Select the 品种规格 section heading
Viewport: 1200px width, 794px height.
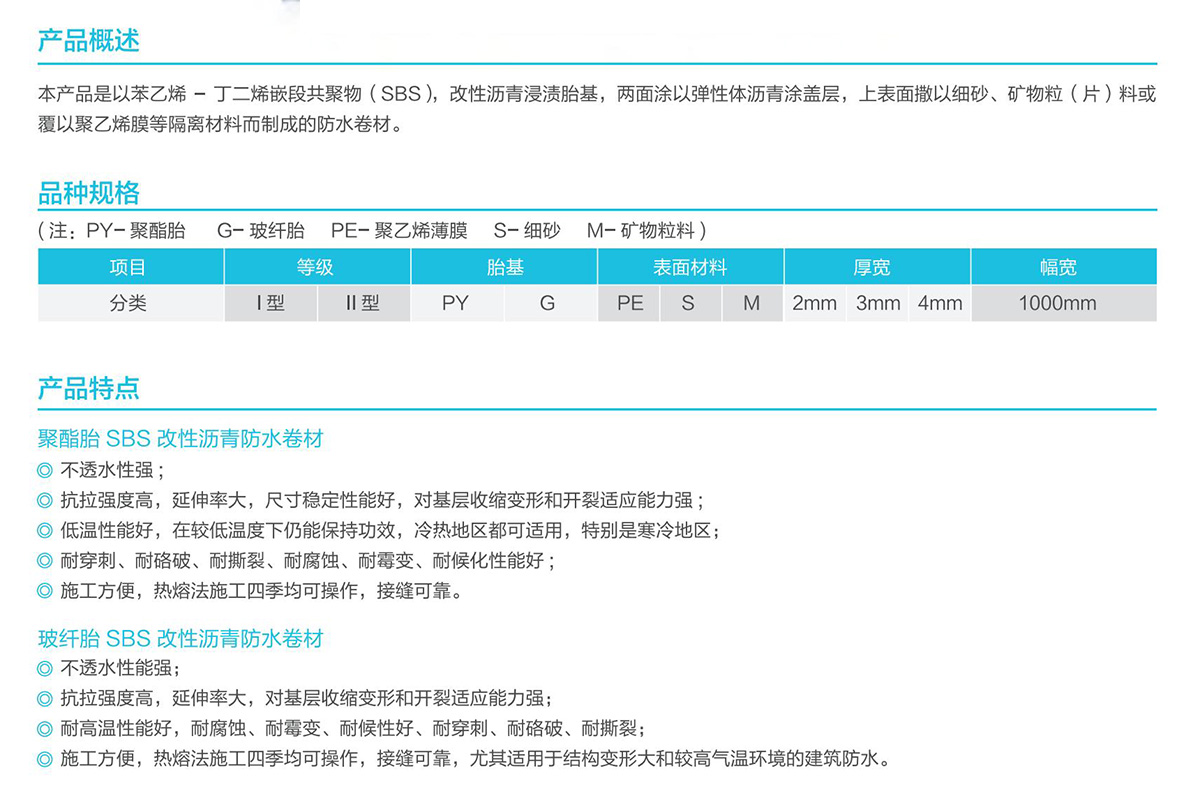tap(89, 193)
